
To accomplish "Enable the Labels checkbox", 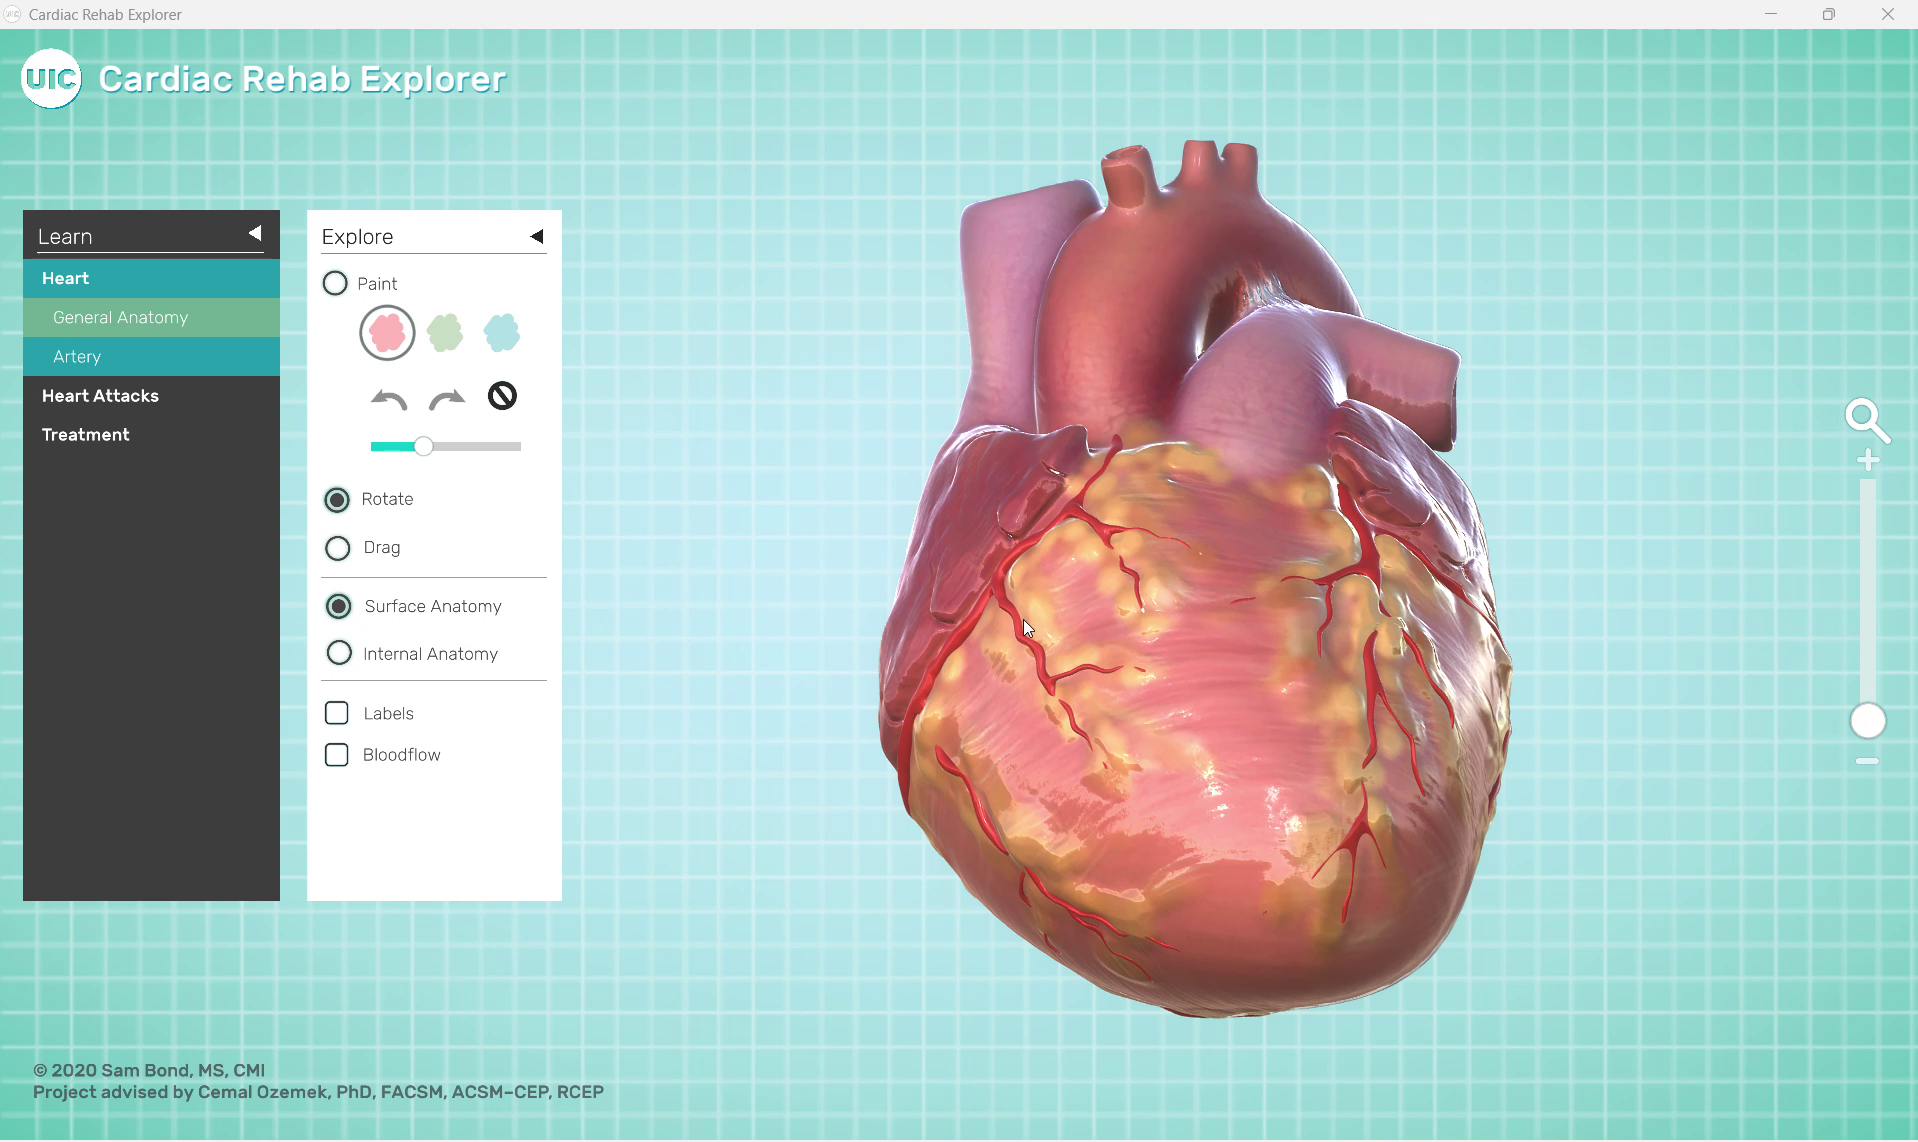I will (x=337, y=713).
